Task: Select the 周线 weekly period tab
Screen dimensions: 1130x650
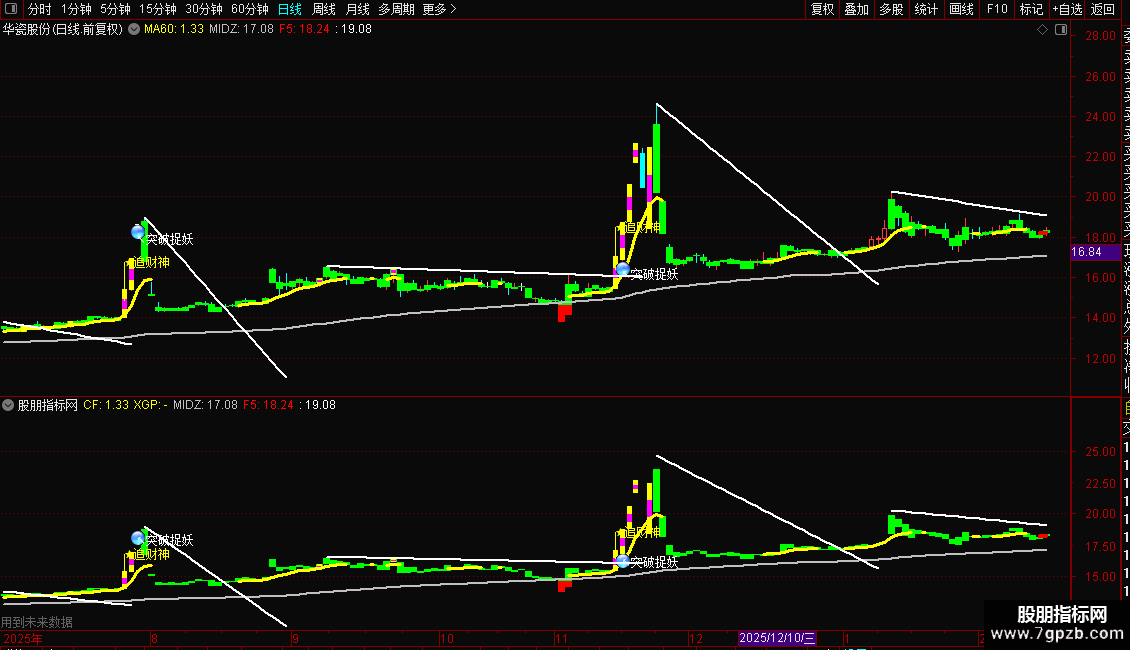Action: click(x=324, y=9)
